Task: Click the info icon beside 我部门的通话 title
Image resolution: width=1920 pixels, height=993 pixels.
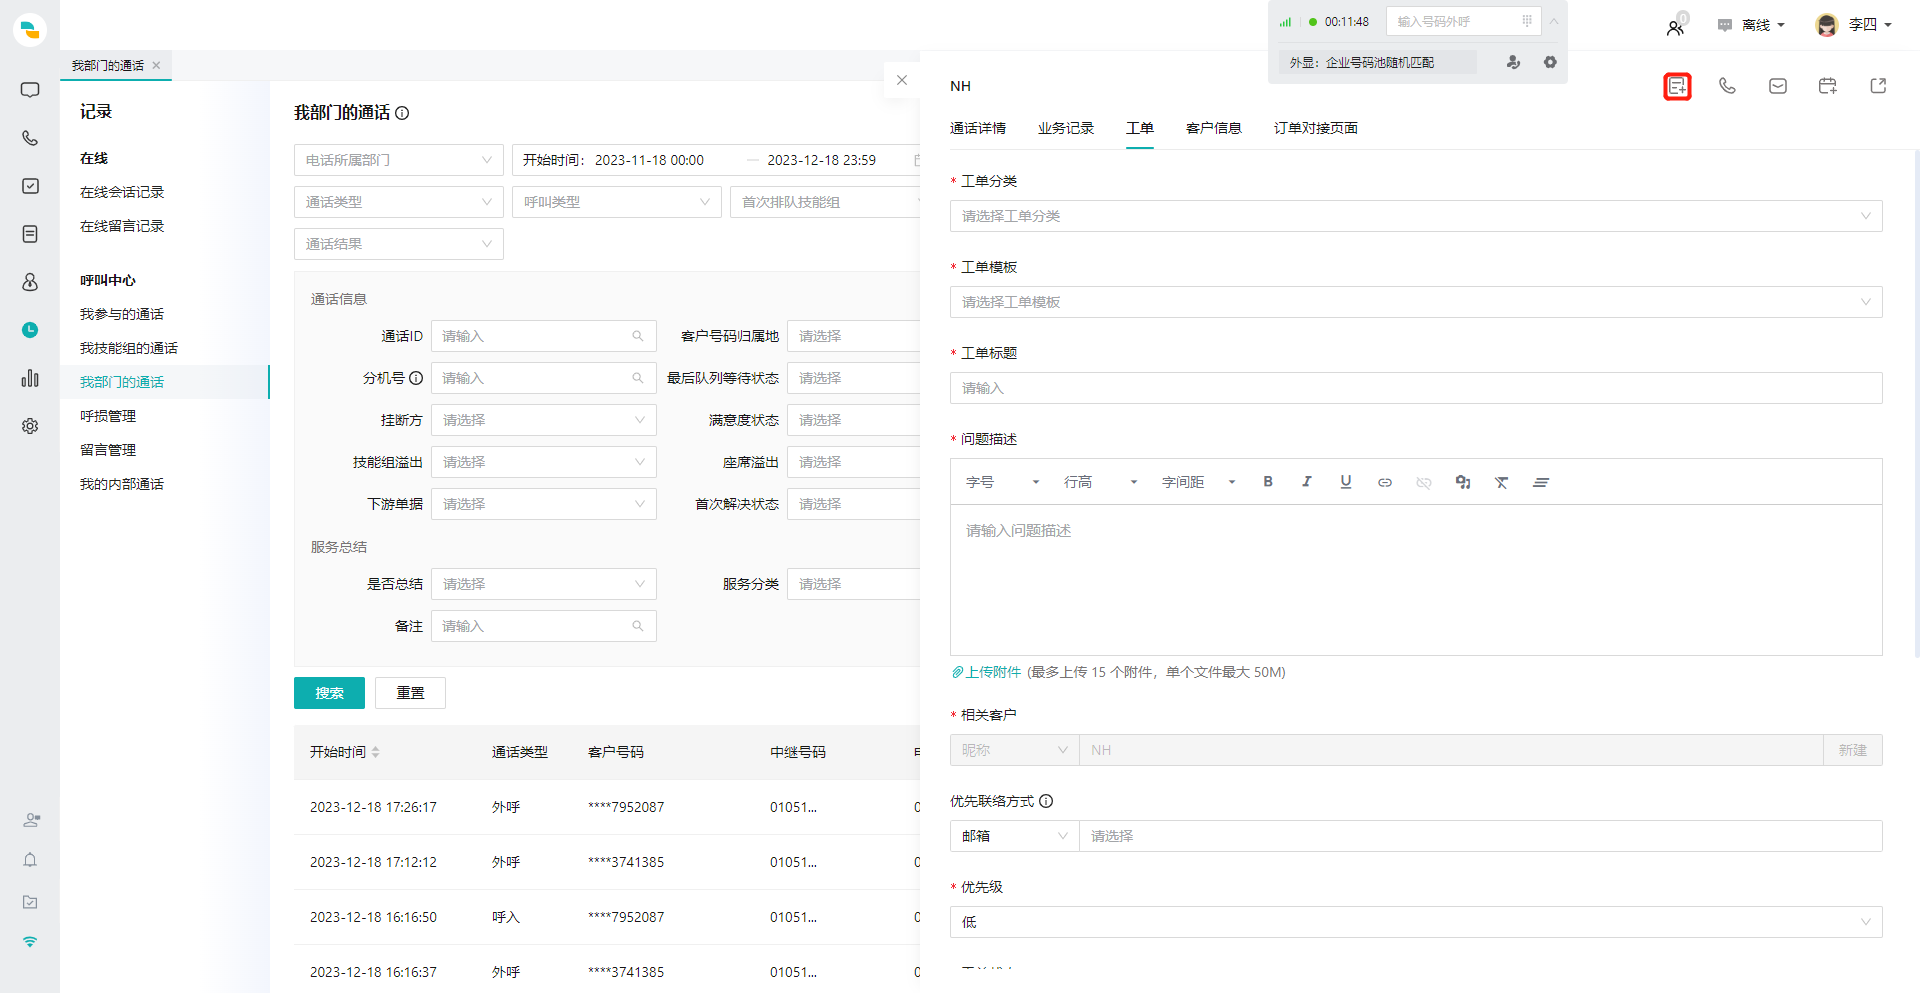Action: (402, 113)
